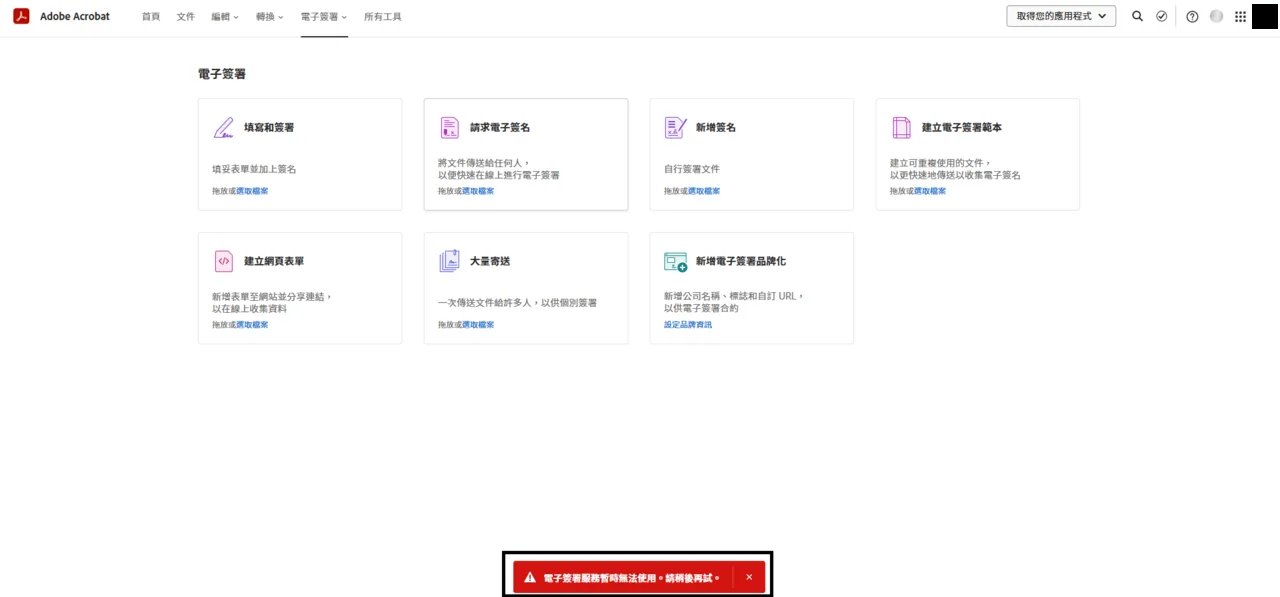Click 選取檔案 link under 新增簽名
Image resolution: width=1280 pixels, height=597 pixels.
704,191
